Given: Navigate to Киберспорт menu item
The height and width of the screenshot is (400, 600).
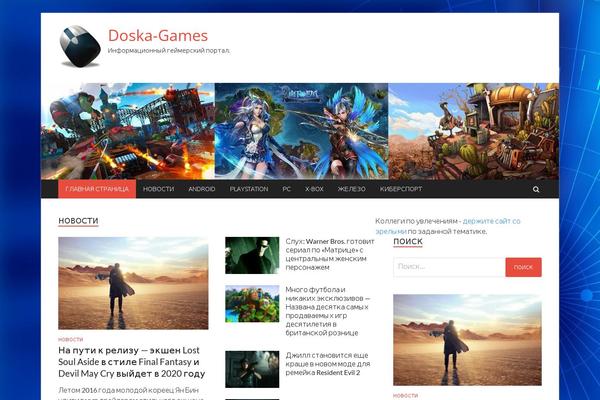Looking at the screenshot, I should [x=401, y=189].
